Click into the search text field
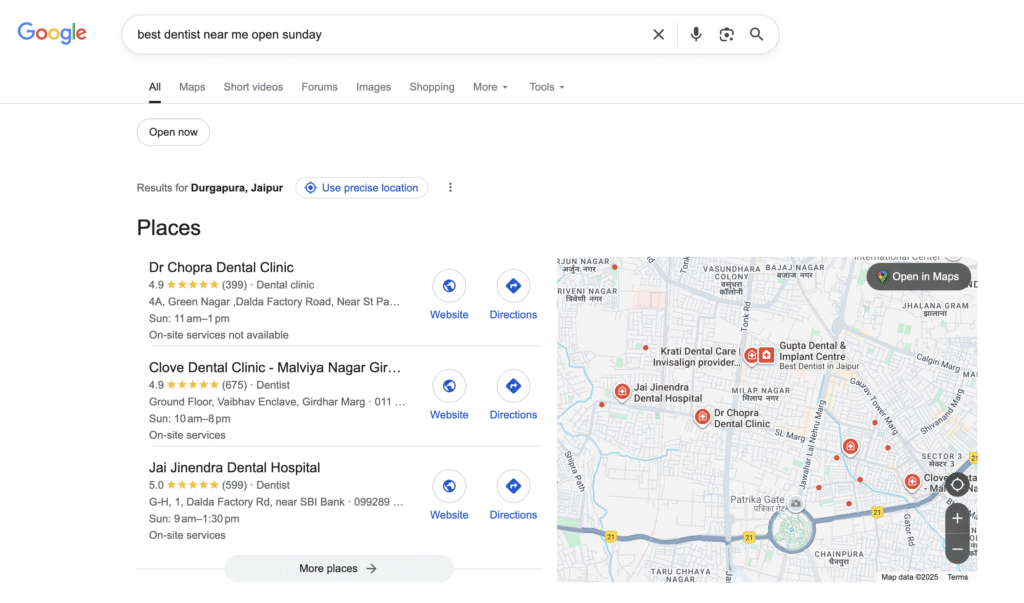The height and width of the screenshot is (603, 1024). tap(380, 34)
